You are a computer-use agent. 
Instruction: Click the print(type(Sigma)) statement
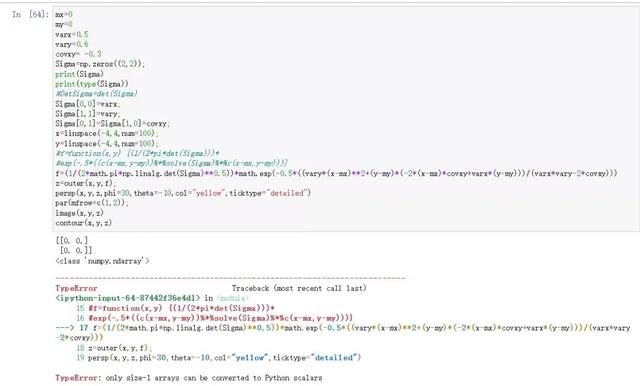[92, 84]
